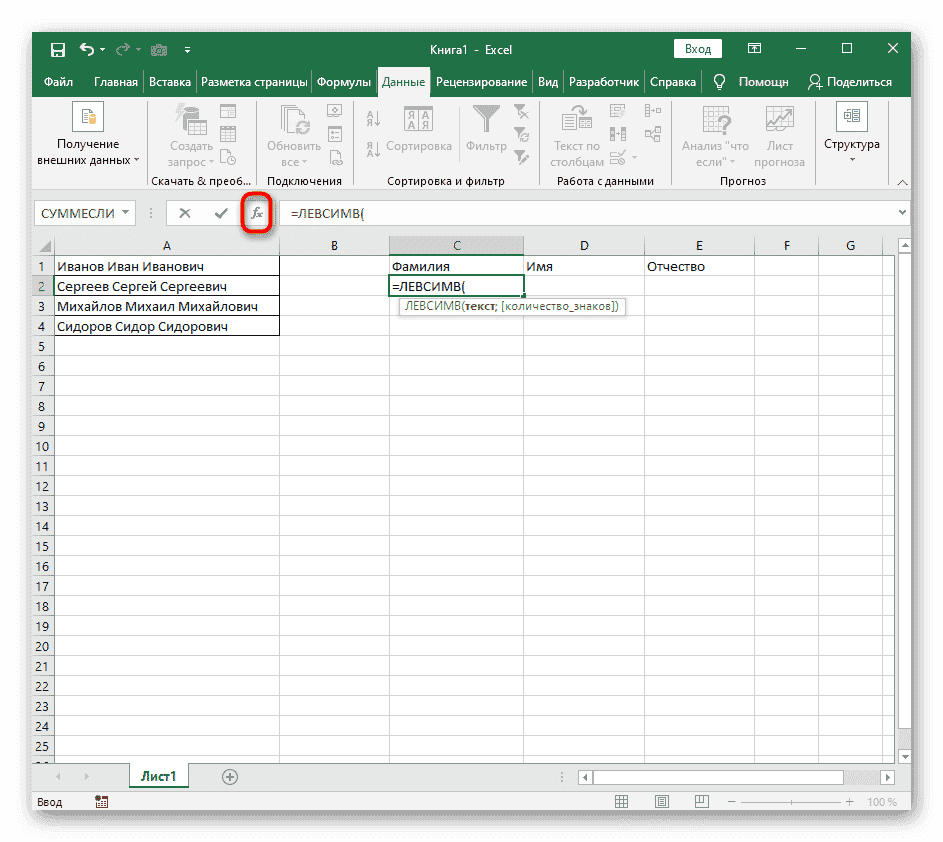Expand the Структура dropdown

tap(851, 158)
